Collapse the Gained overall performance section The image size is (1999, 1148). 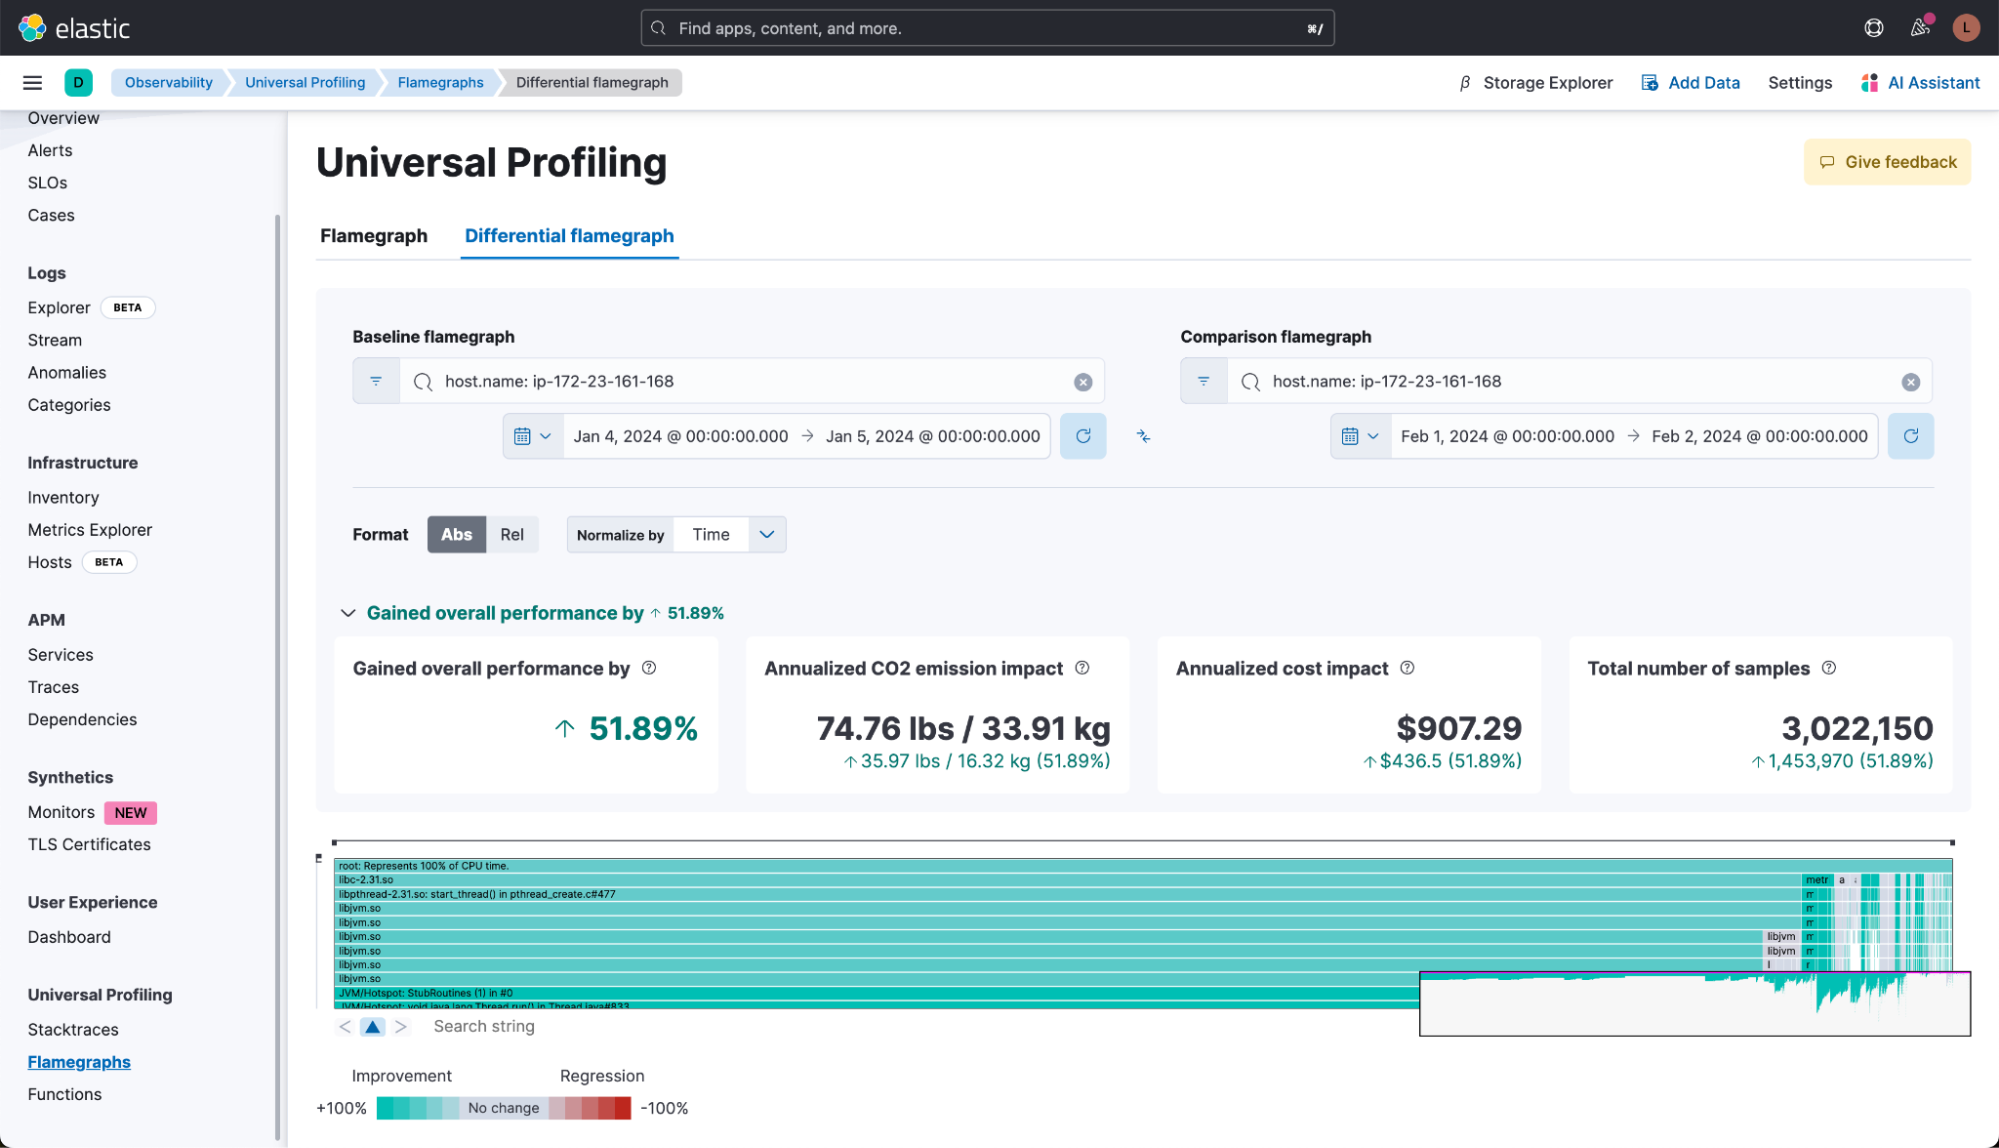pos(348,613)
